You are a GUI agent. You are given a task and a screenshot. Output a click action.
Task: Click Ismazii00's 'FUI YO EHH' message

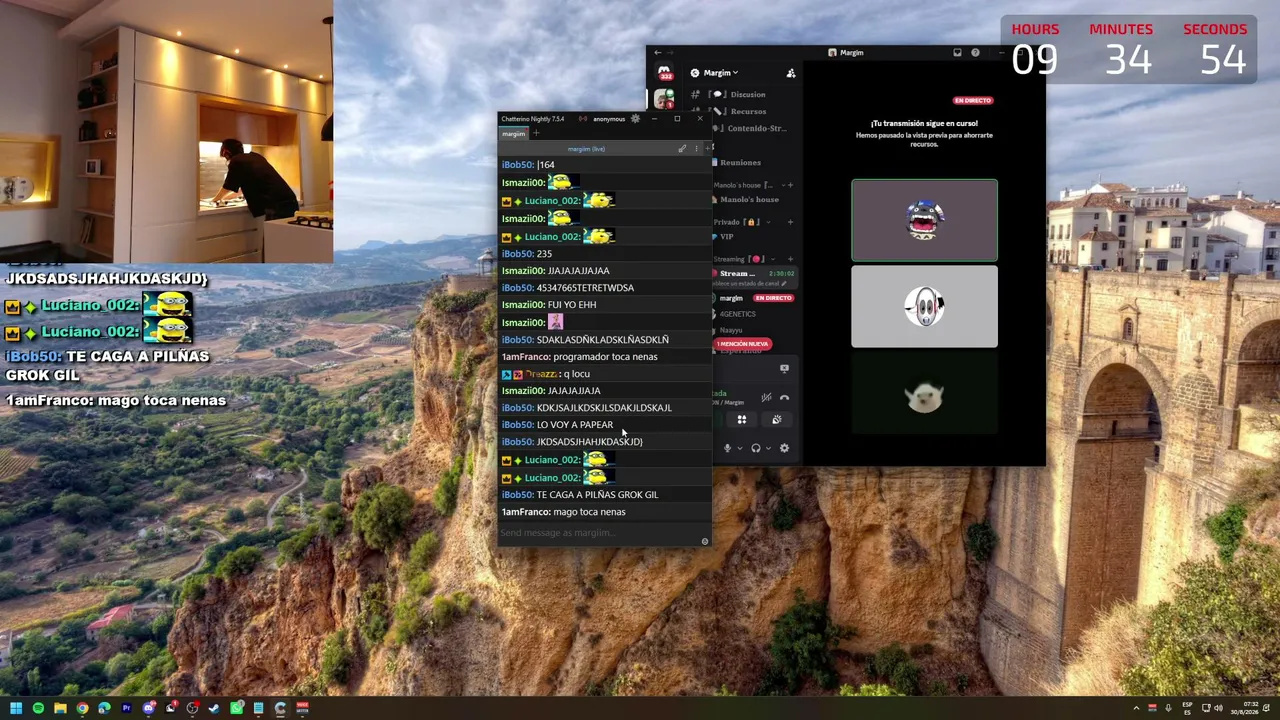(572, 305)
